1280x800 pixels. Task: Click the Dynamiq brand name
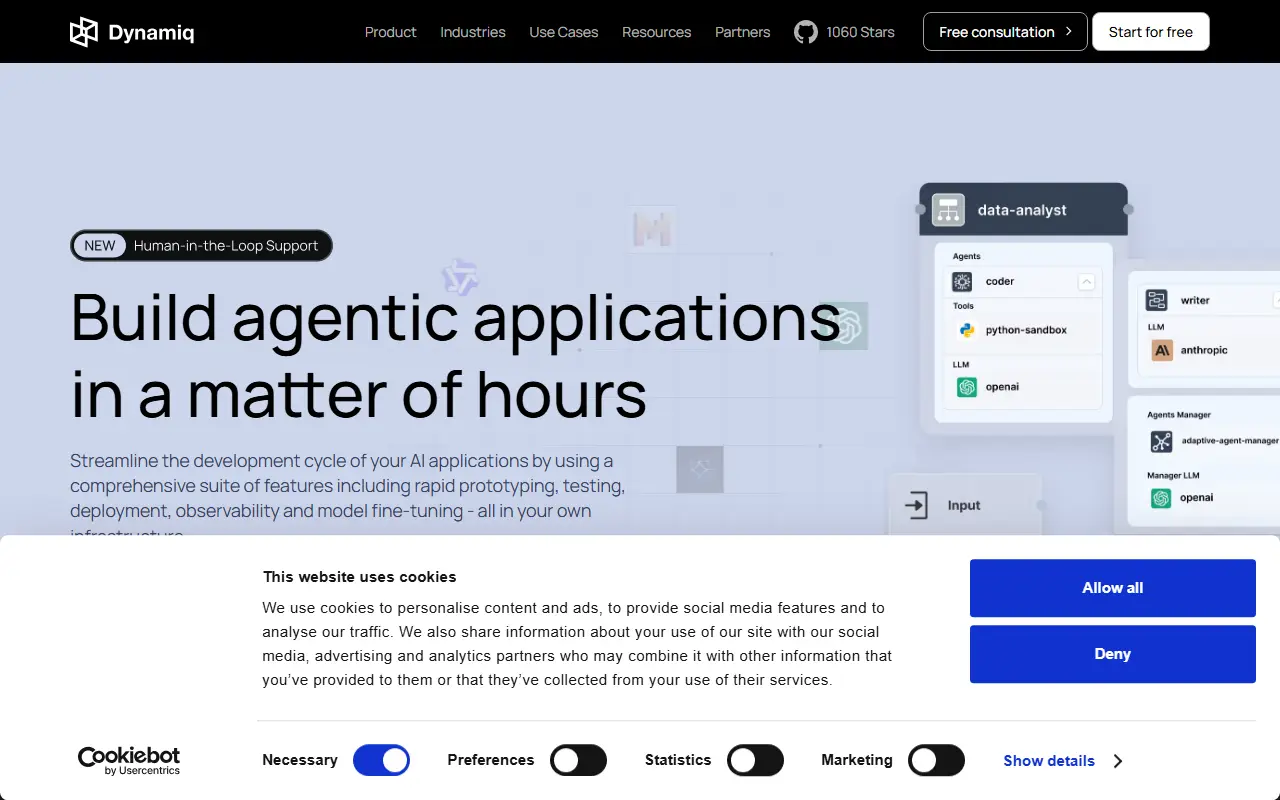tap(151, 33)
